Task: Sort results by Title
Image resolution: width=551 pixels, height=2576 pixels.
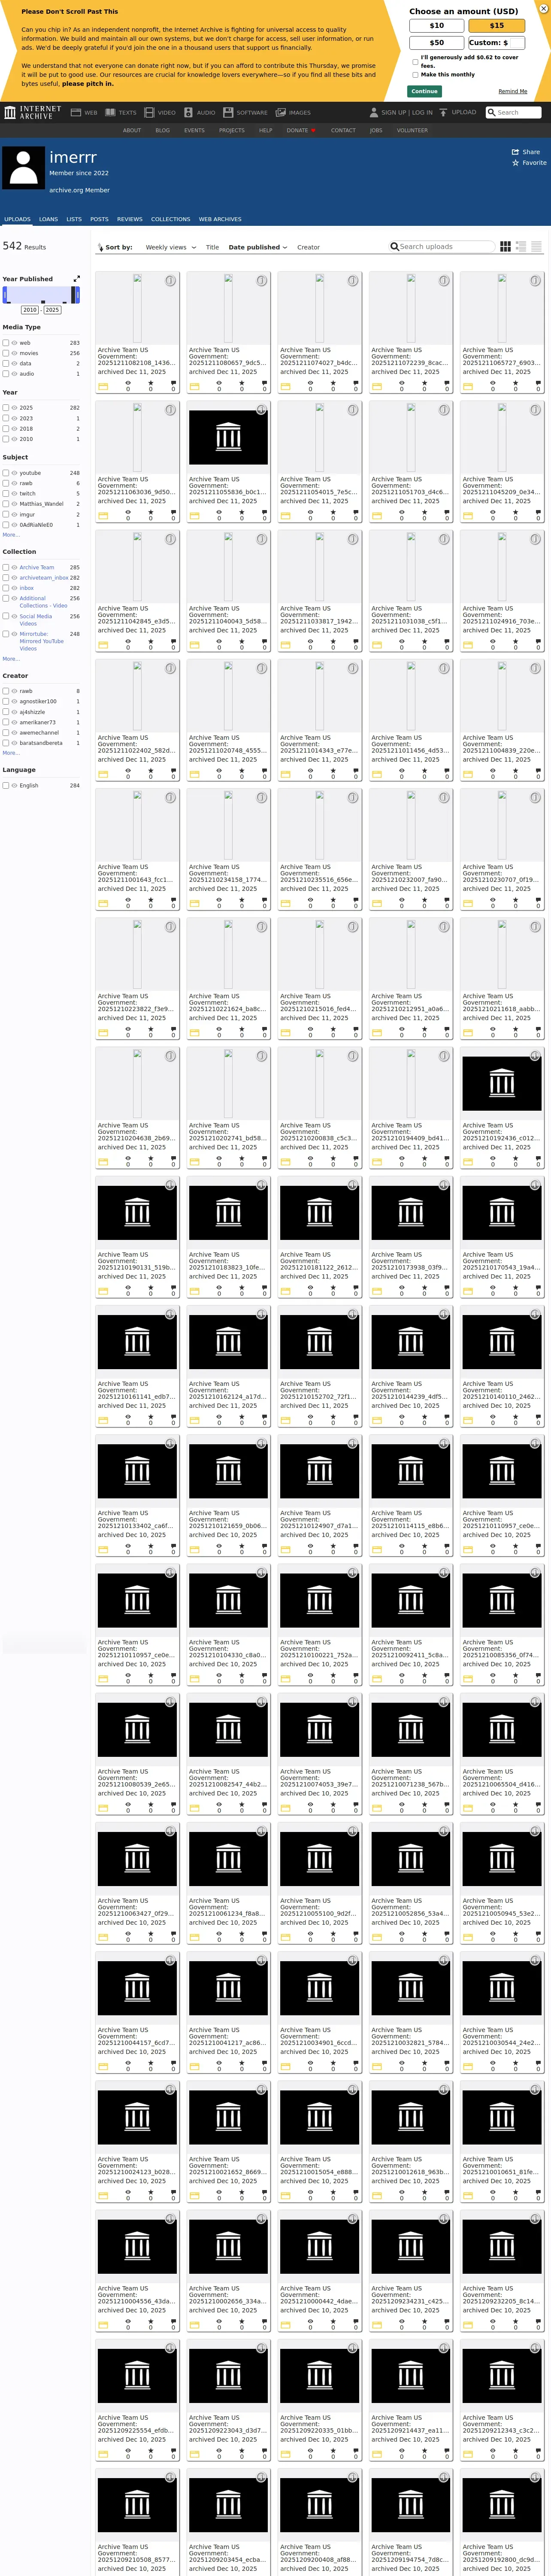Action: (x=212, y=247)
